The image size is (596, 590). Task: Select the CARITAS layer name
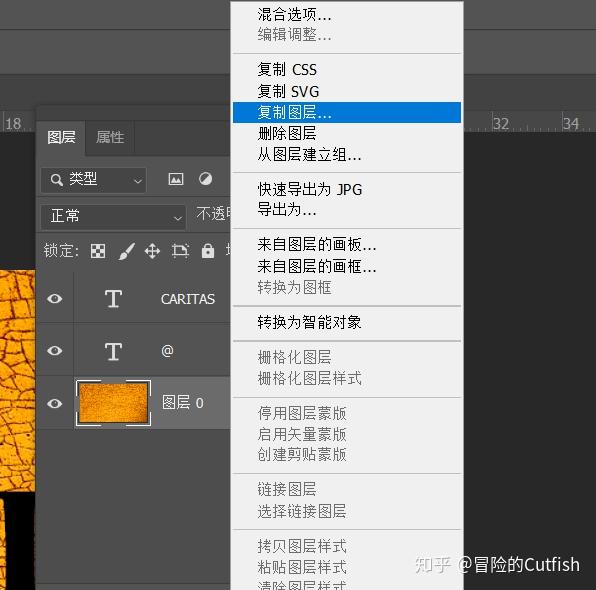[188, 299]
